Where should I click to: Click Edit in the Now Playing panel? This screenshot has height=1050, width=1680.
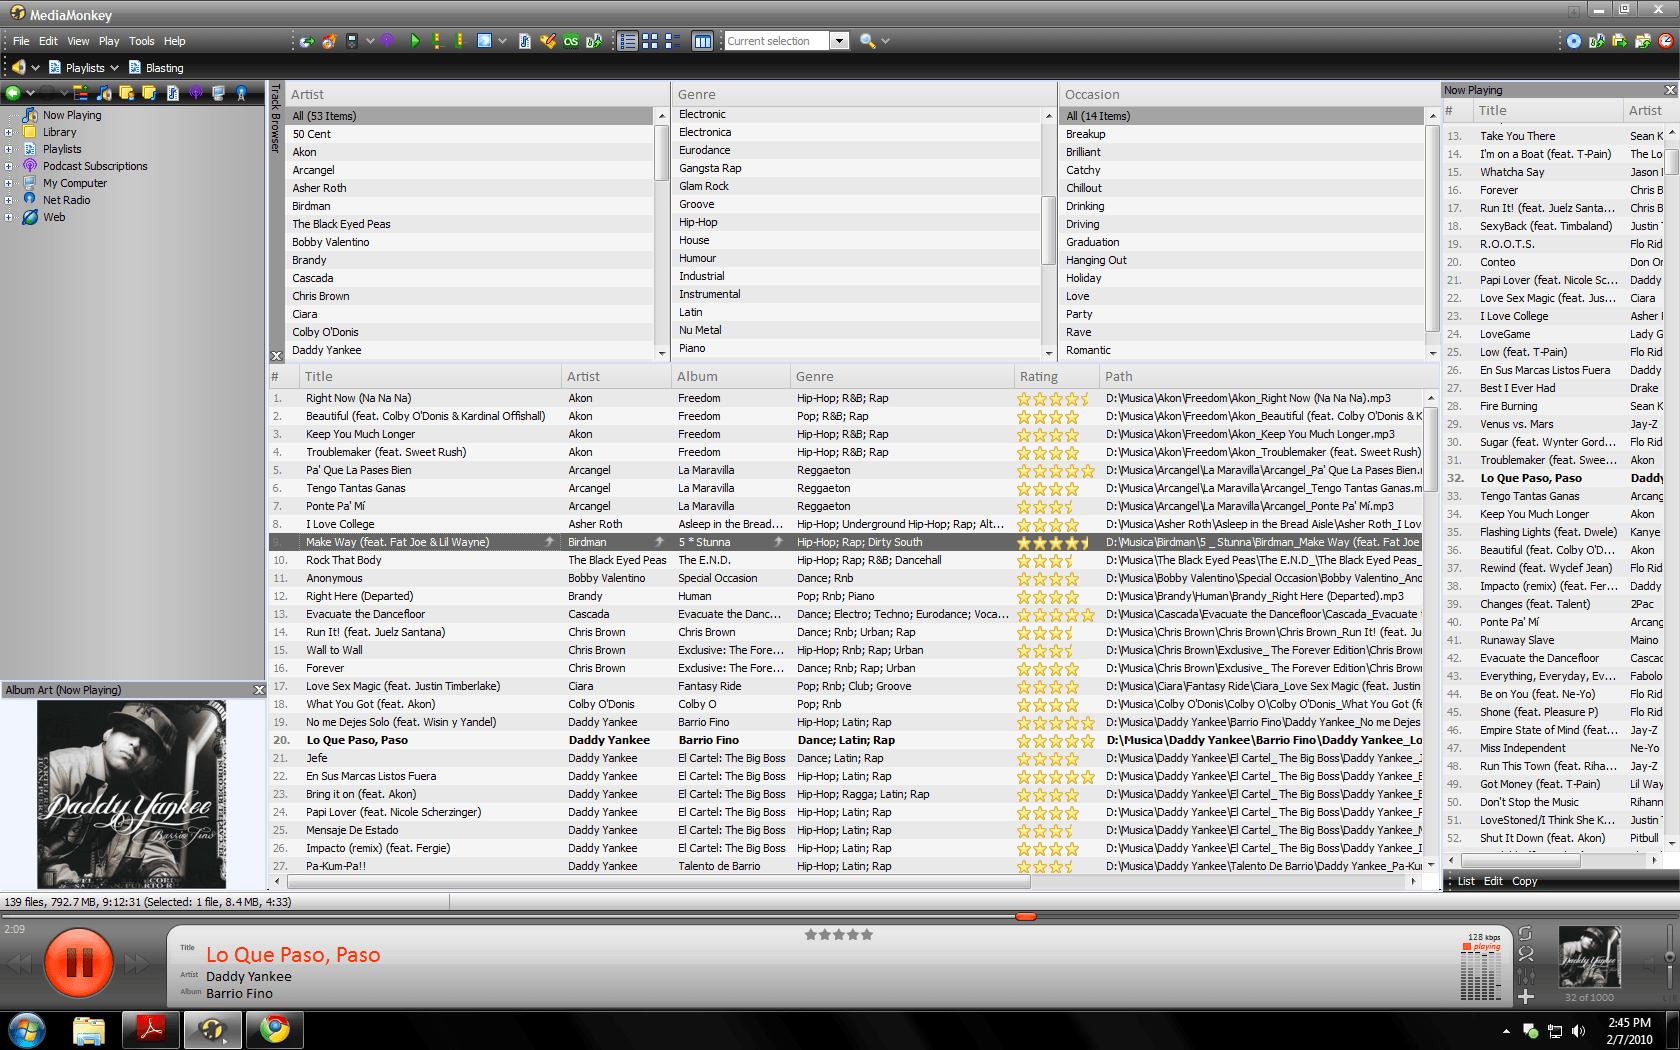click(x=1493, y=881)
